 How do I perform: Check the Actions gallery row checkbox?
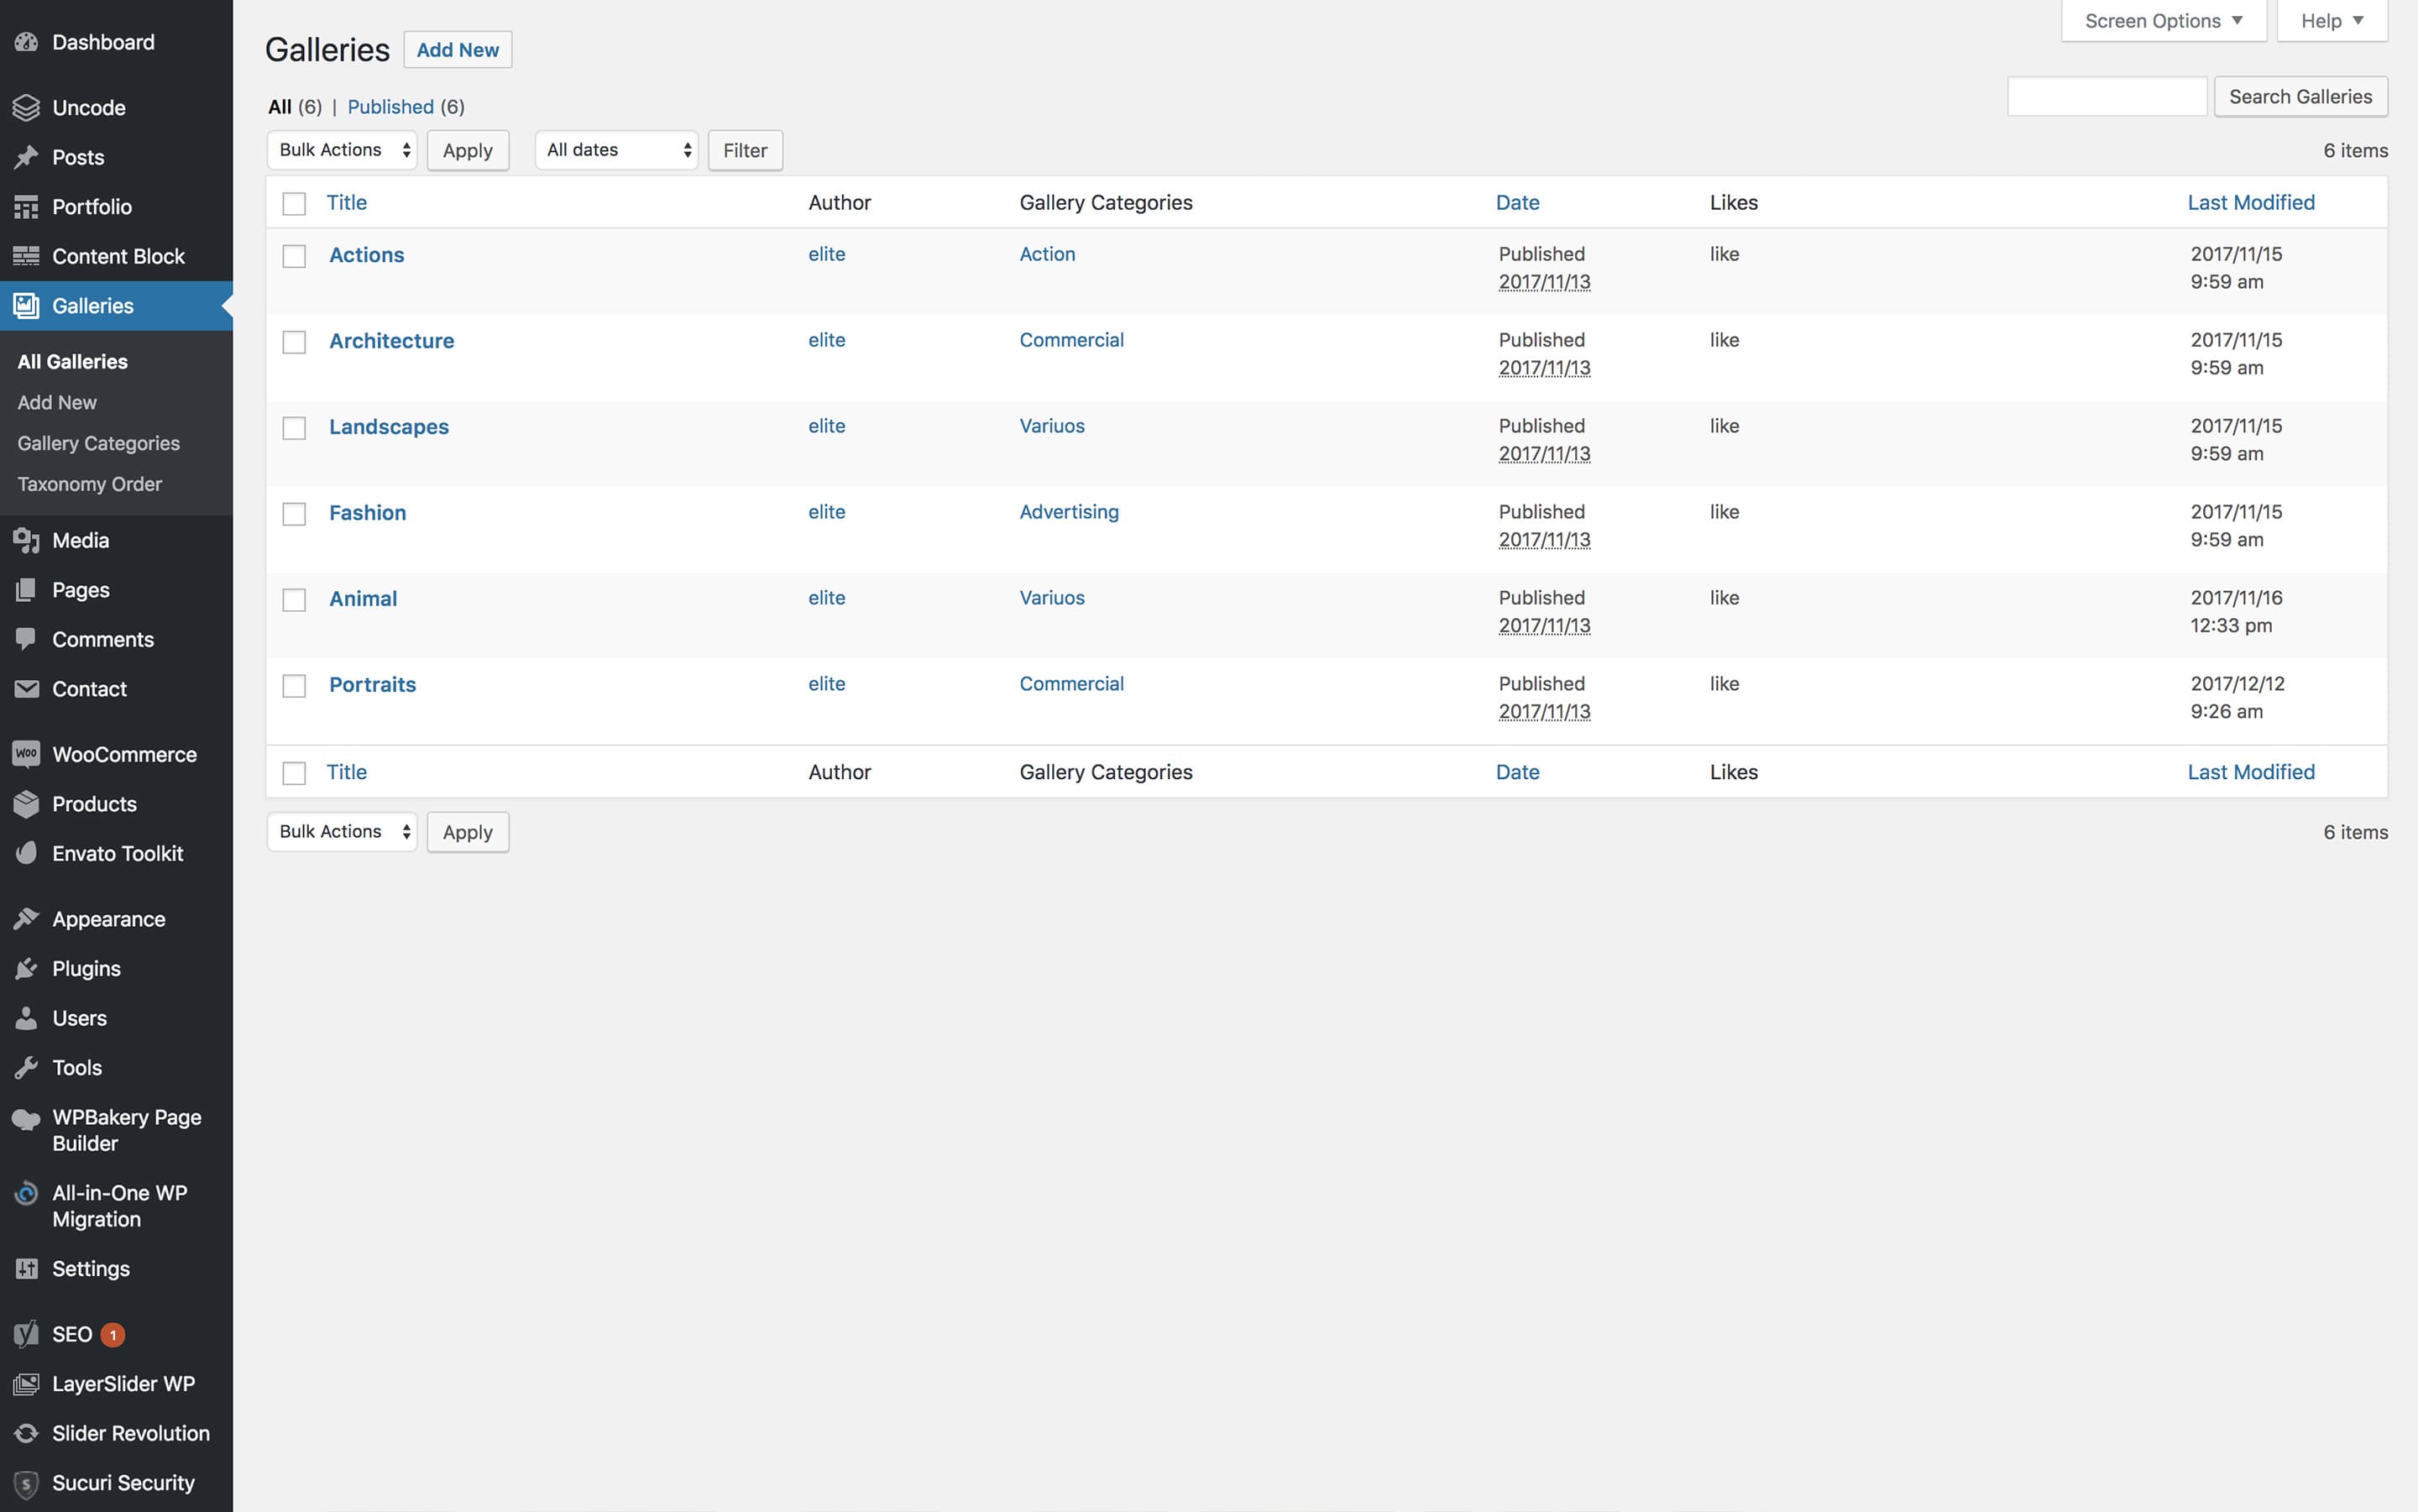click(294, 256)
